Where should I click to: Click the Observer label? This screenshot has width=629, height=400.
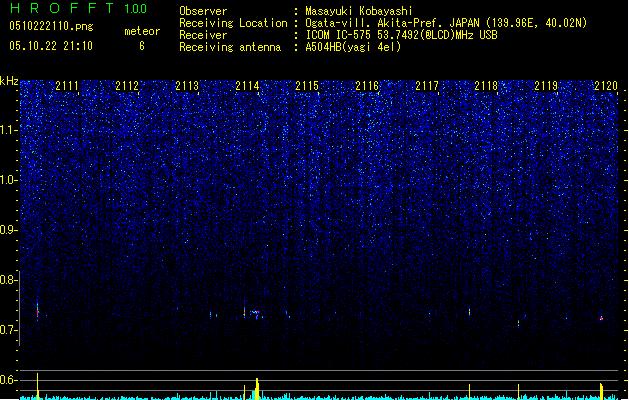(x=203, y=11)
